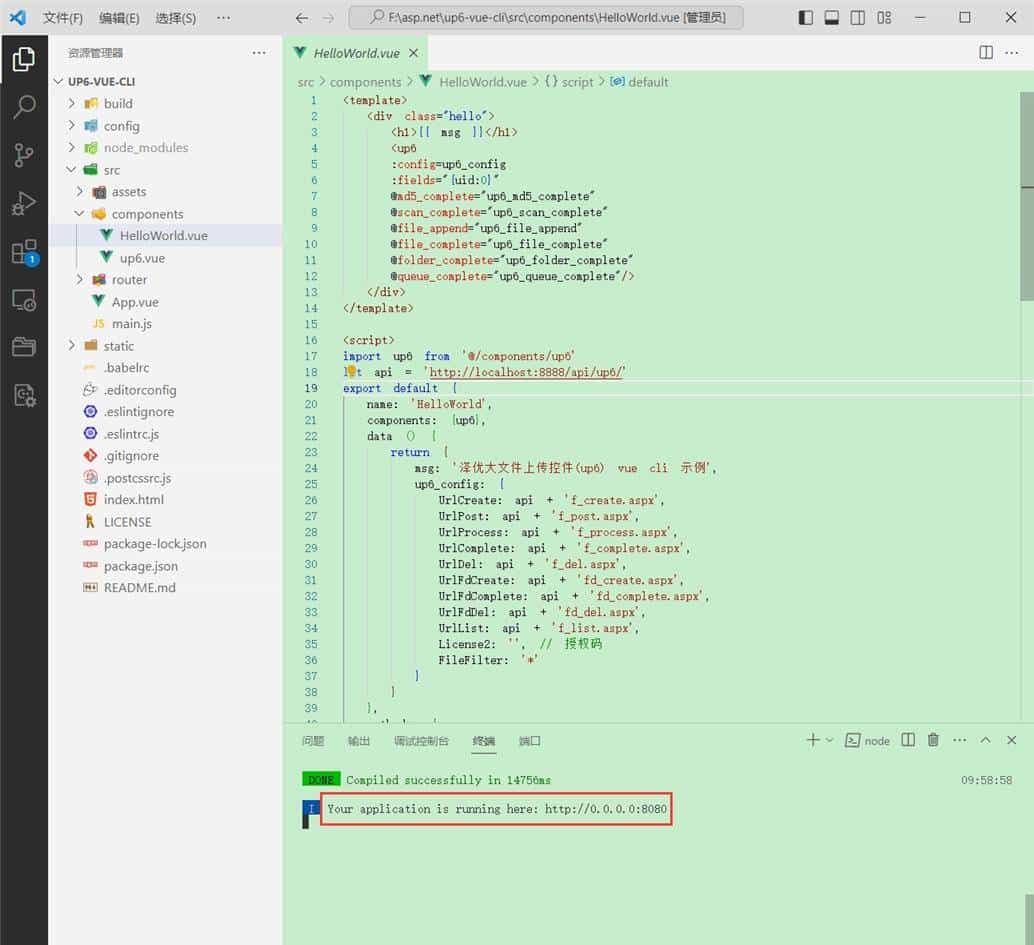Expand the build folder

[x=118, y=104]
